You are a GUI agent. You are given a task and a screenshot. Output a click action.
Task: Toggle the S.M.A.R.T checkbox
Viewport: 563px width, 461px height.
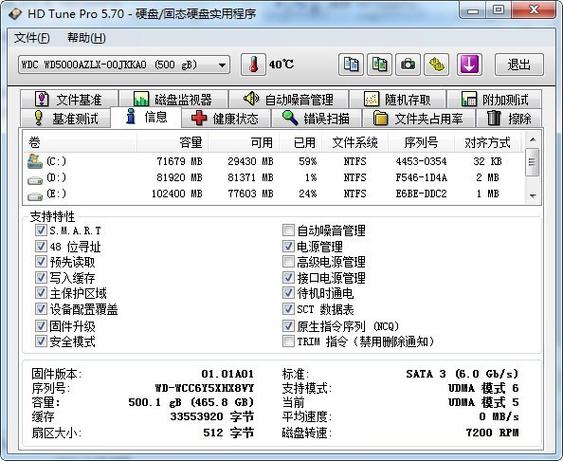coord(41,230)
